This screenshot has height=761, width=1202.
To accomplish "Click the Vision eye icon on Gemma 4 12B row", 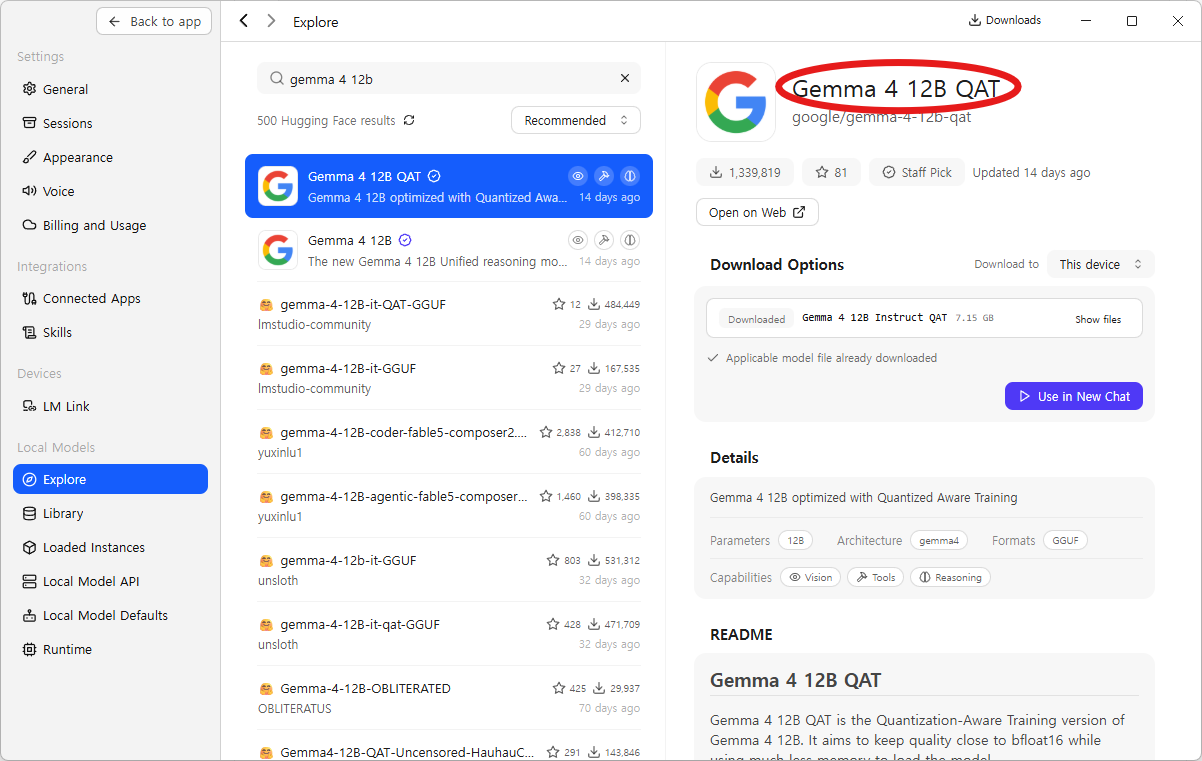I will [577, 240].
